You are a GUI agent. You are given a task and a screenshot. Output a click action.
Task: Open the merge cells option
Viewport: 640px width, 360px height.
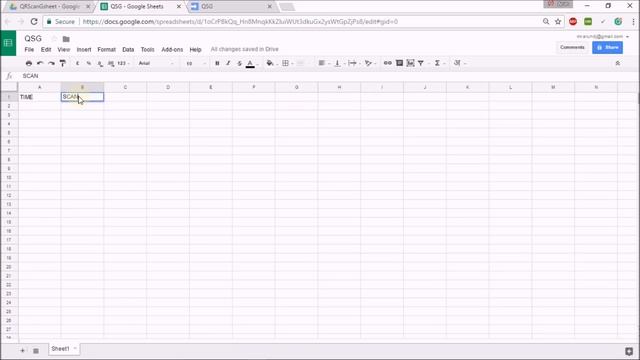pos(301,63)
